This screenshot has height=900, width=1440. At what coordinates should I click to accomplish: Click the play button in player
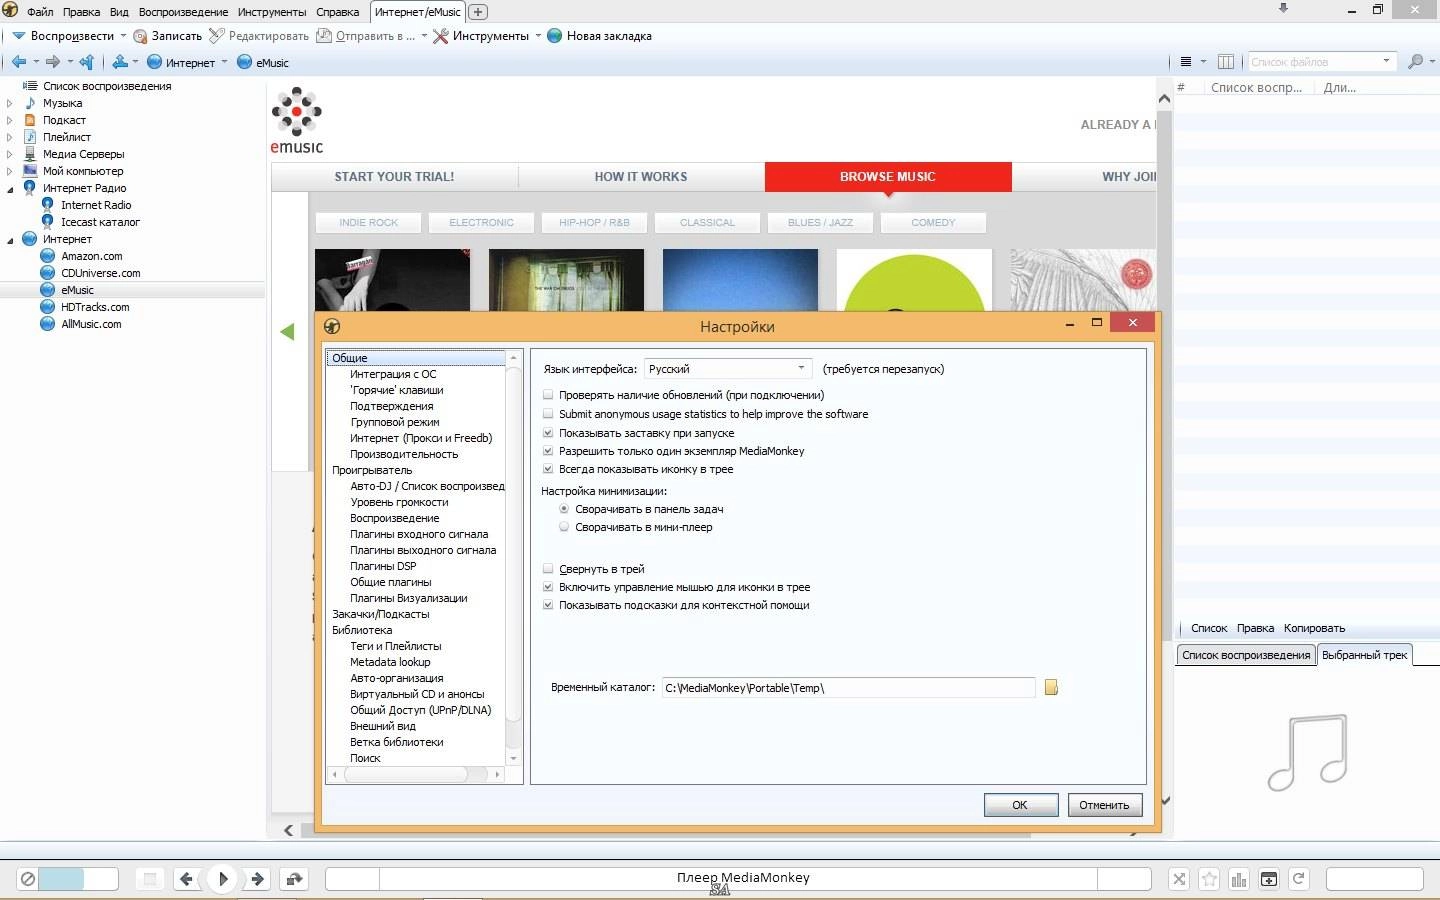click(223, 879)
